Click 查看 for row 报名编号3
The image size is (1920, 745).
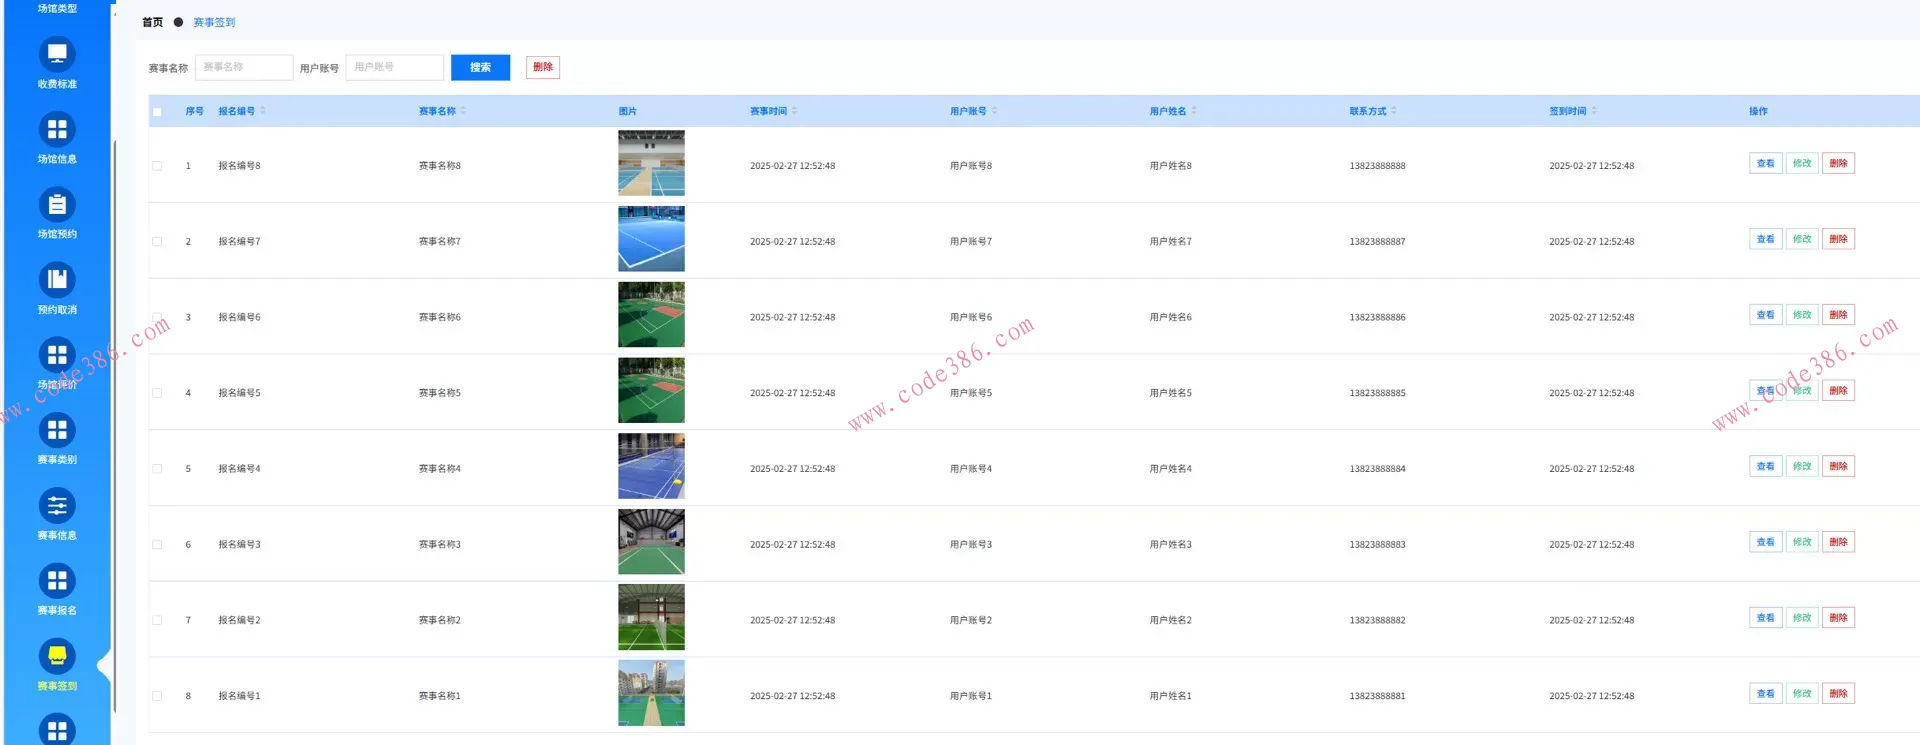[1765, 542]
